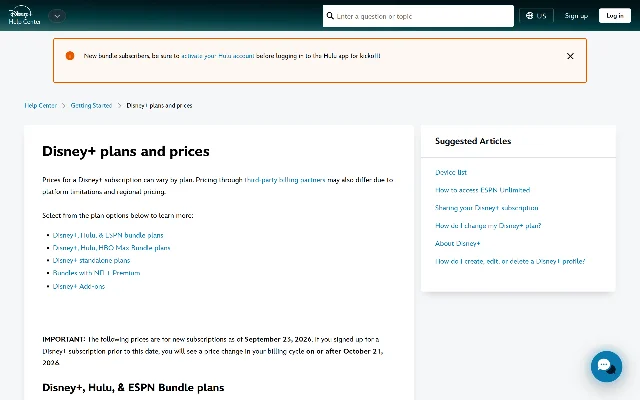Click the Log in button
This screenshot has height=400, width=640.
(x=615, y=16)
